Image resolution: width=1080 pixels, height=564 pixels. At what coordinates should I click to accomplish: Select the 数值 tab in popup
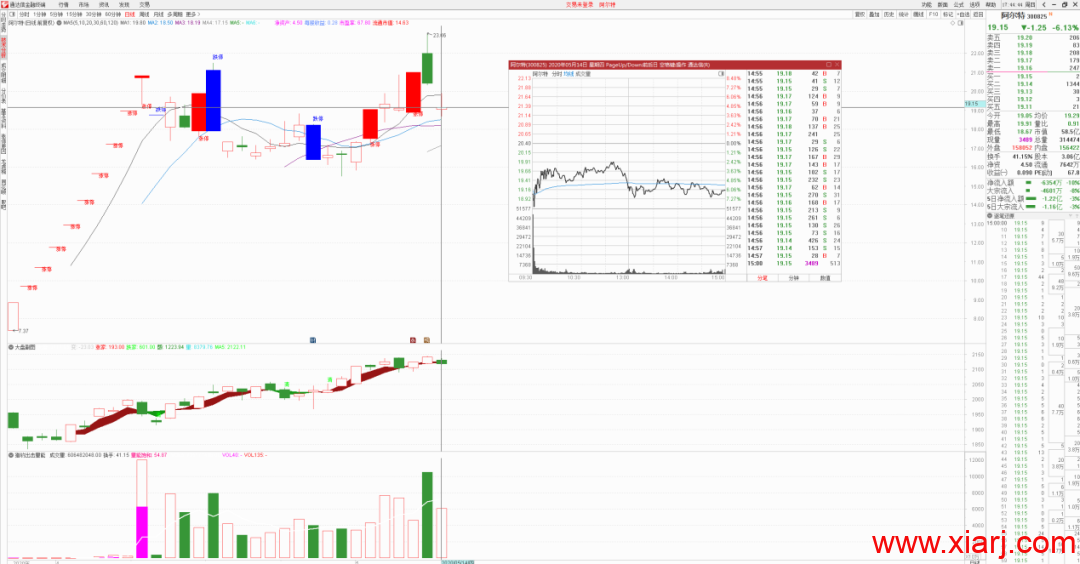point(825,278)
